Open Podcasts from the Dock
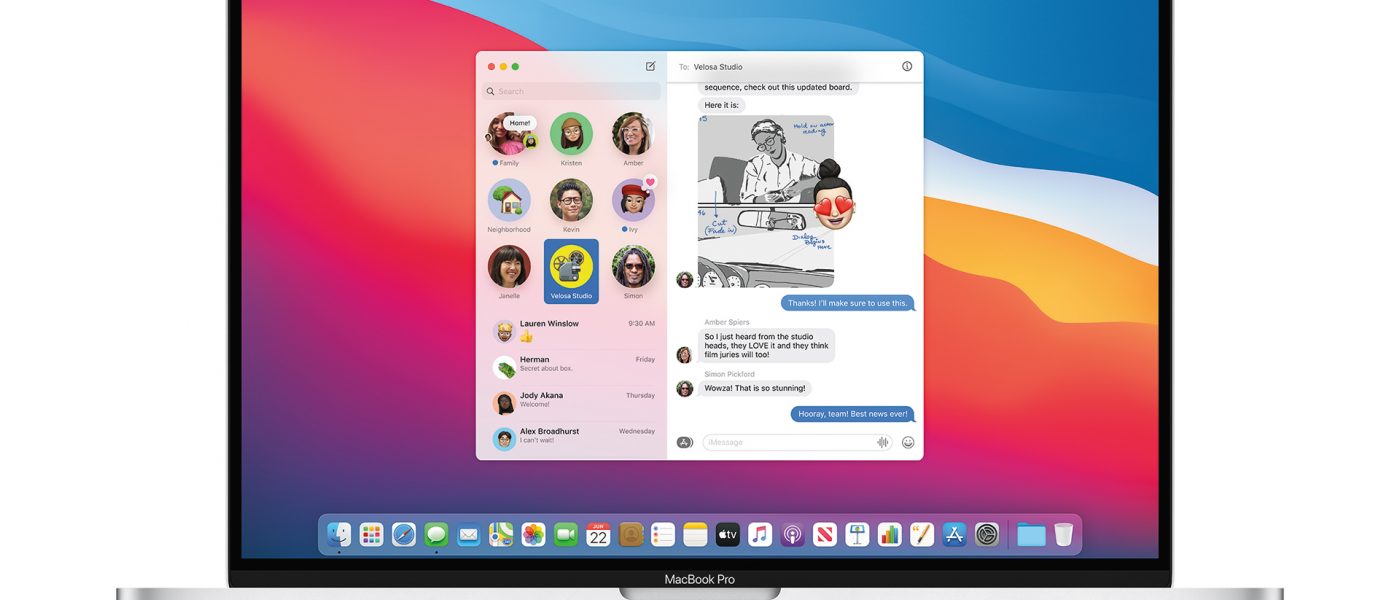 point(793,535)
